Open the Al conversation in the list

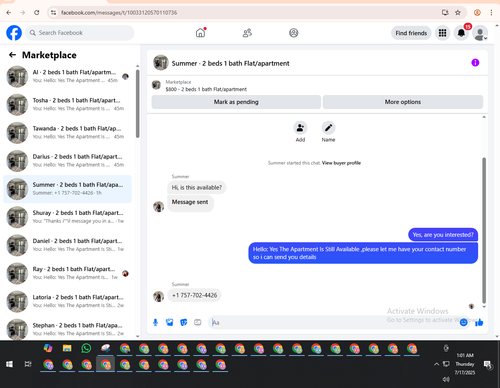click(68, 76)
